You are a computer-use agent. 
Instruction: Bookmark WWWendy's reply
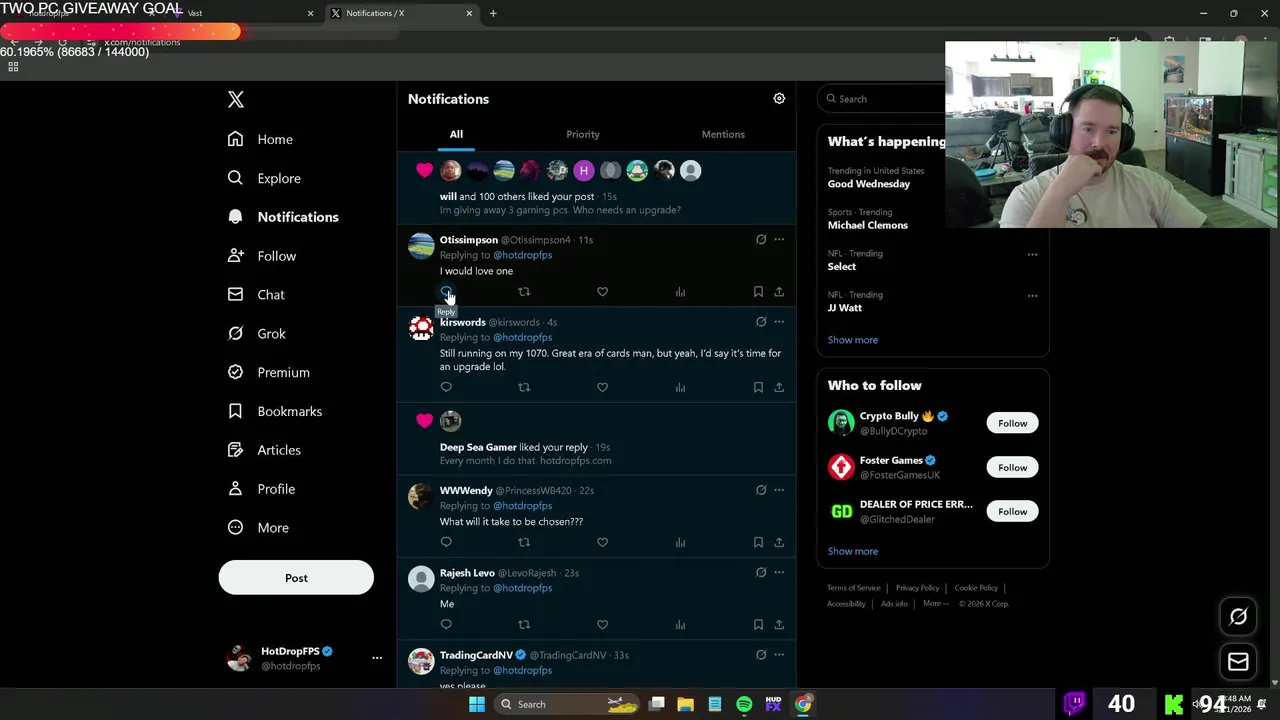coord(758,542)
